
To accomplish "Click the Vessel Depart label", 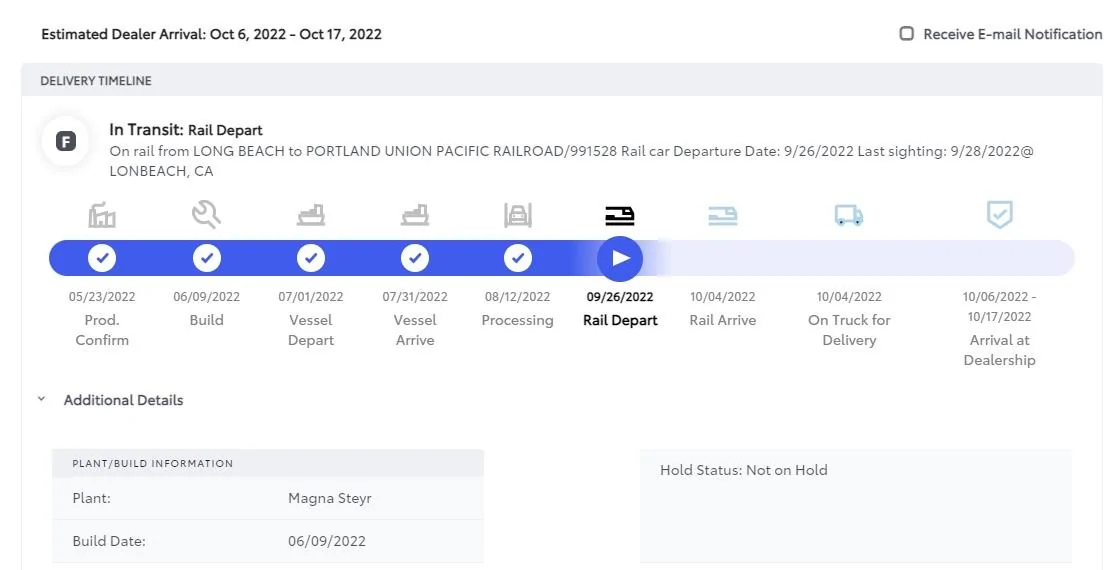I will [311, 330].
